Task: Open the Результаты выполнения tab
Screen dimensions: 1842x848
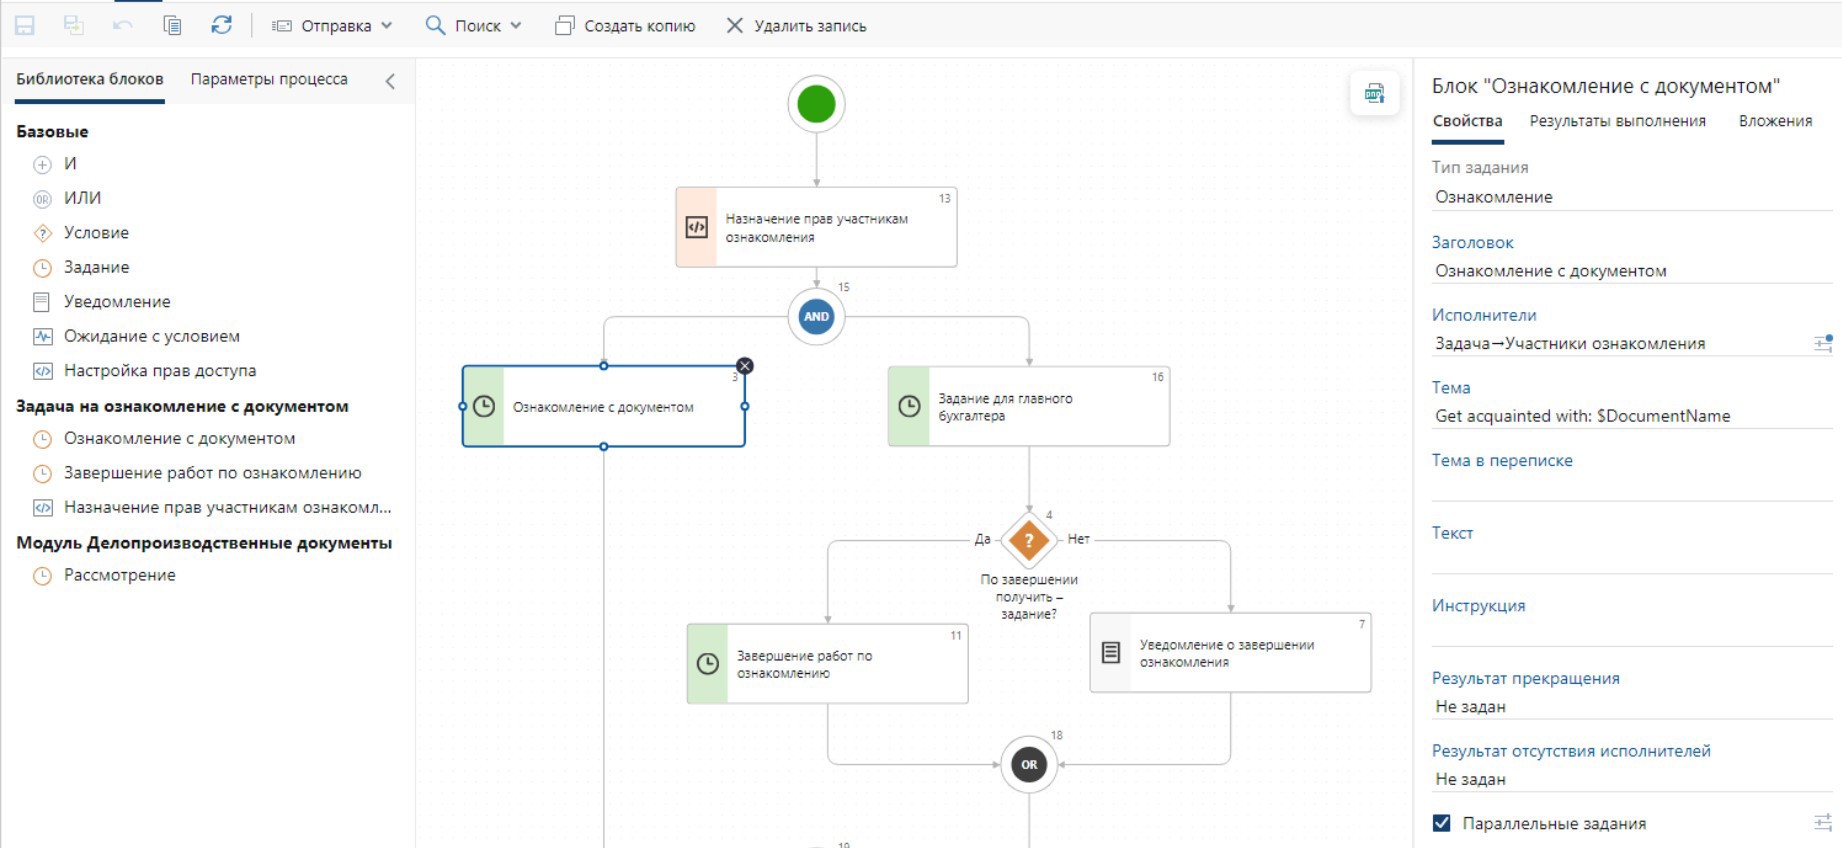Action: click(1617, 121)
